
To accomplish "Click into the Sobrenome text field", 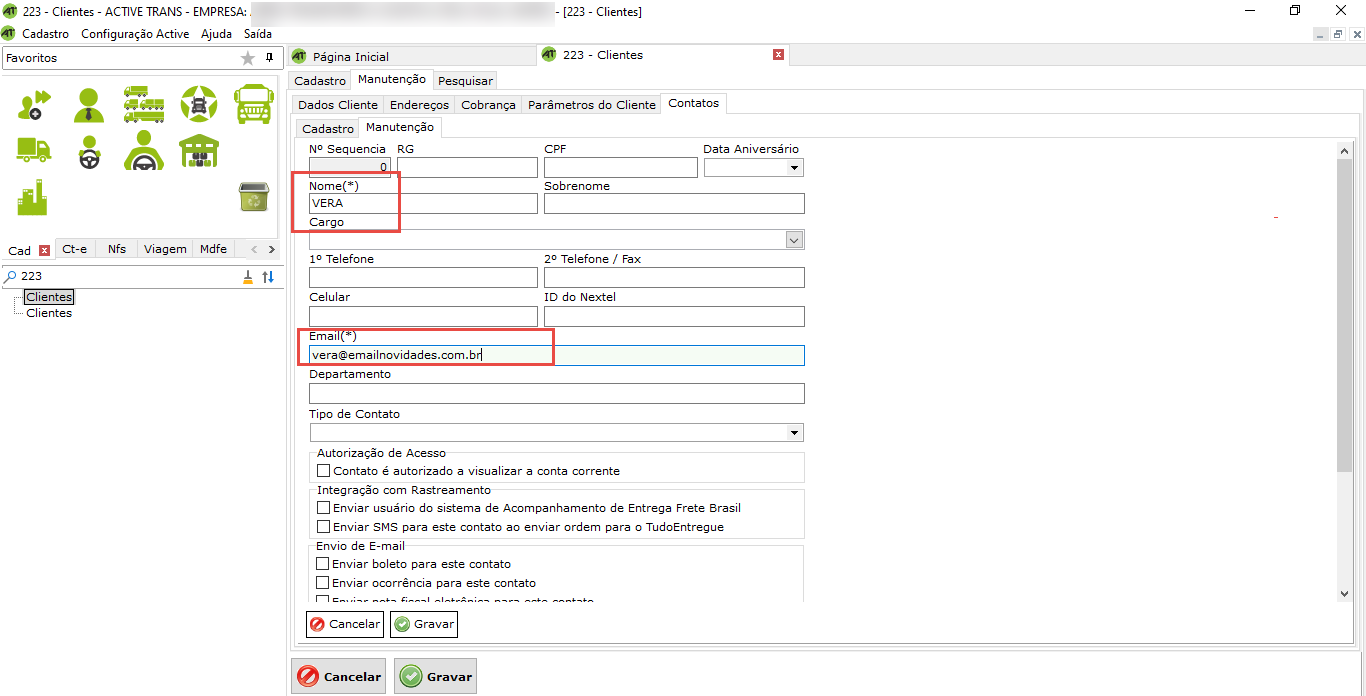I will [674, 204].
